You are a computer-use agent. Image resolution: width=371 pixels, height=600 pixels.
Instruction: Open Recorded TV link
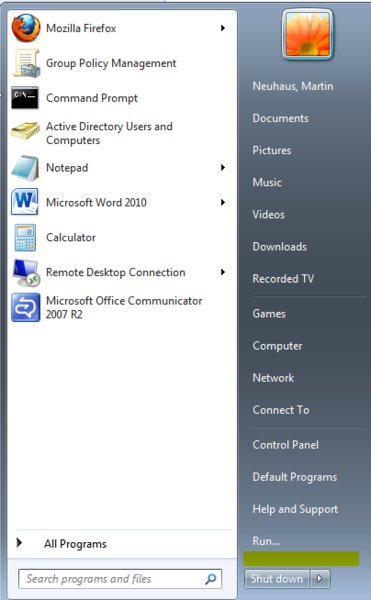[283, 279]
